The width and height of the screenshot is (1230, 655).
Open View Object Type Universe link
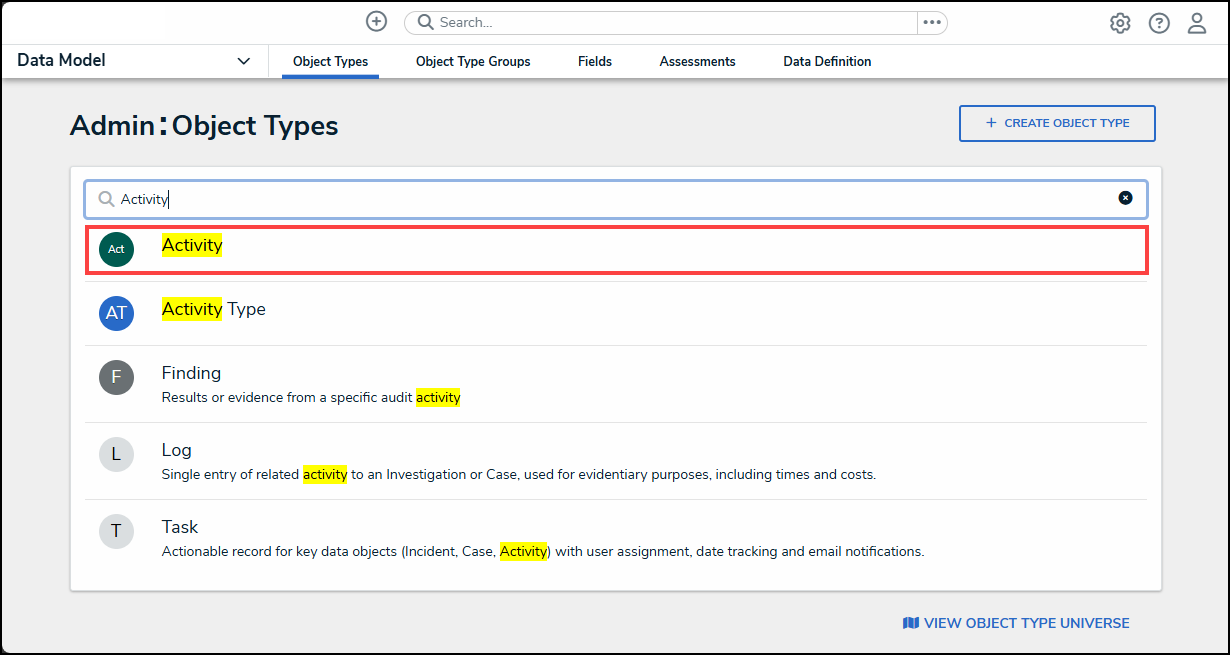click(1016, 623)
